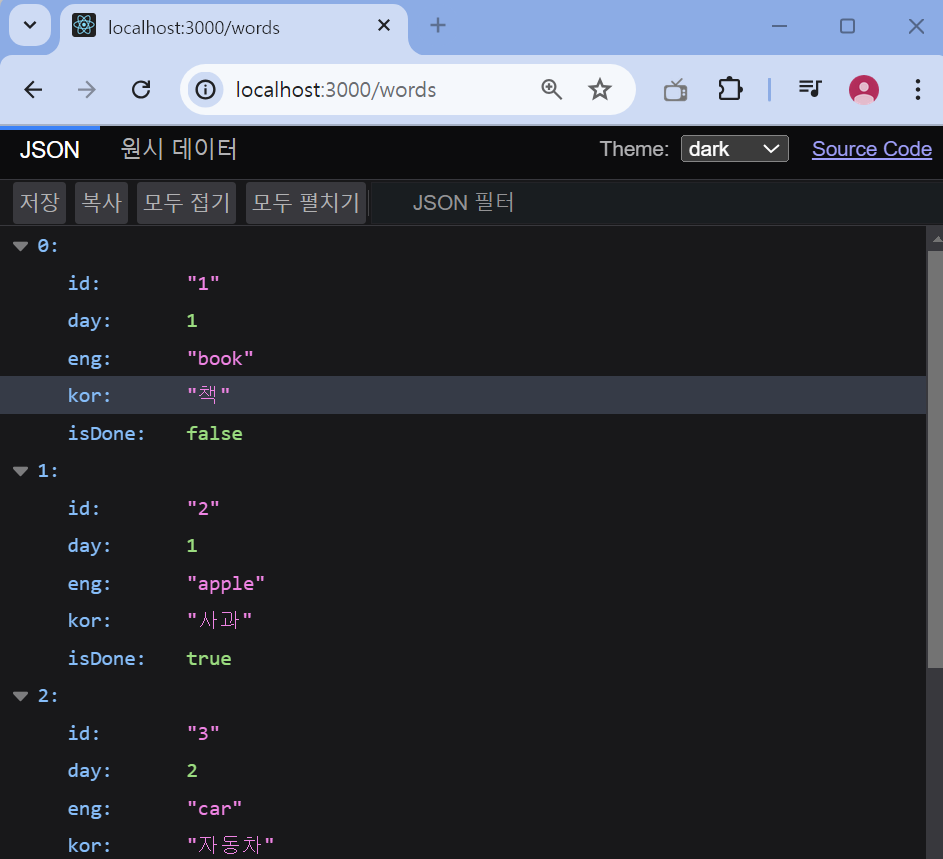Open Chrome three-dot menu
The image size is (943, 859).
tap(917, 90)
